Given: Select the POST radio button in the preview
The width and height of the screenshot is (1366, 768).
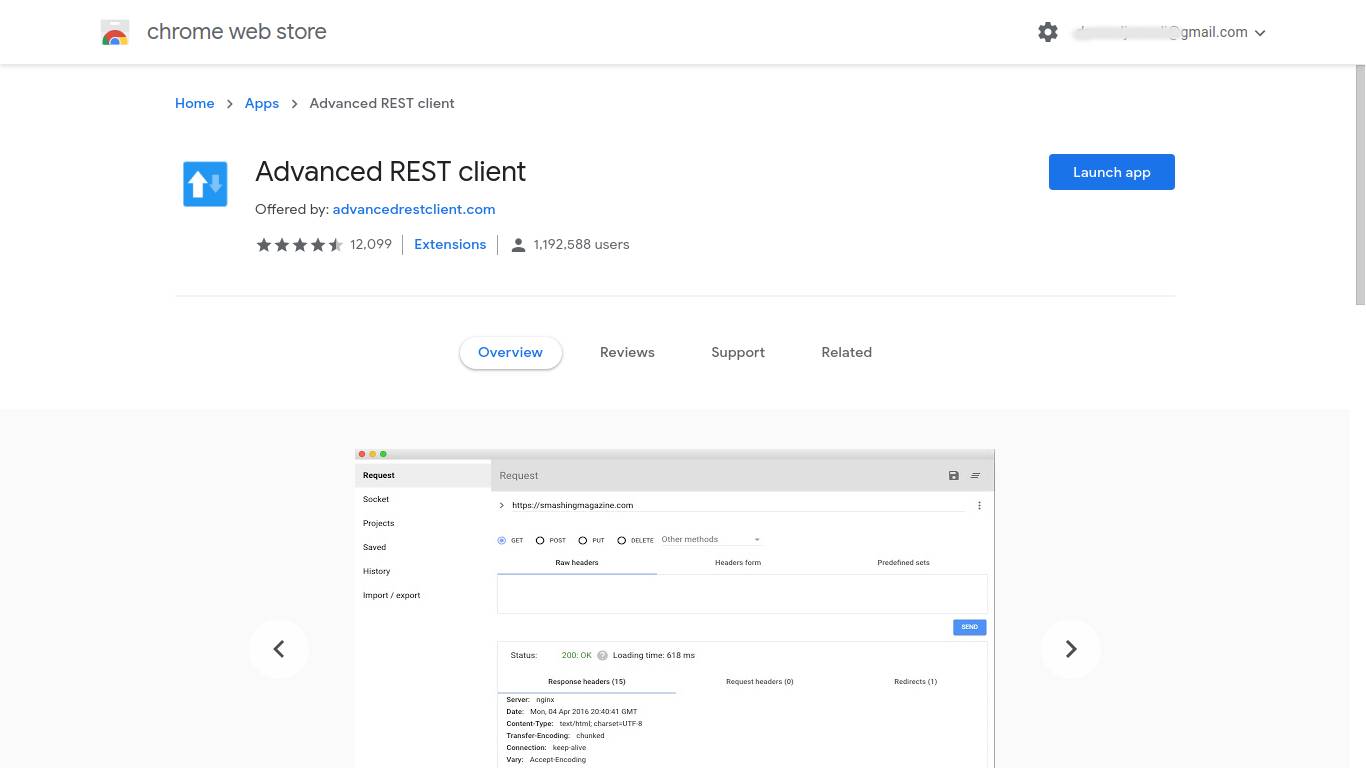Looking at the screenshot, I should 540,540.
